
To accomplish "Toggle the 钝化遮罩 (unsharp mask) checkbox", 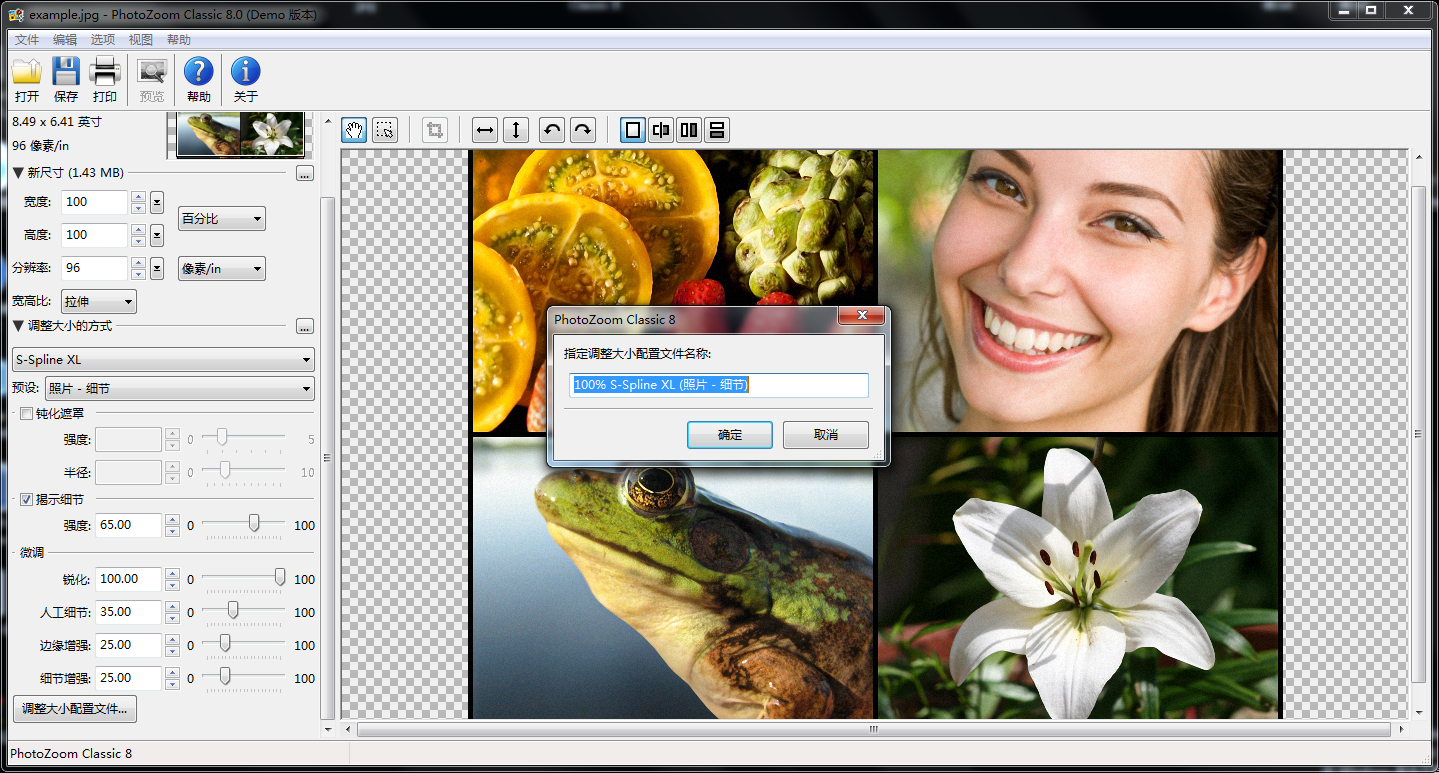I will pyautogui.click(x=26, y=413).
